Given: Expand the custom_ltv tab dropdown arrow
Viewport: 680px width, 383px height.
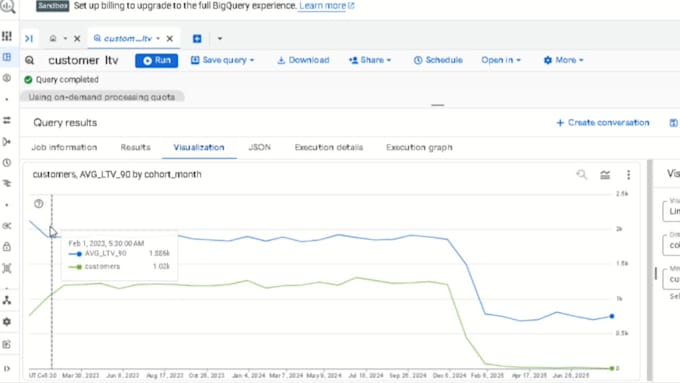Looking at the screenshot, I should [x=158, y=39].
